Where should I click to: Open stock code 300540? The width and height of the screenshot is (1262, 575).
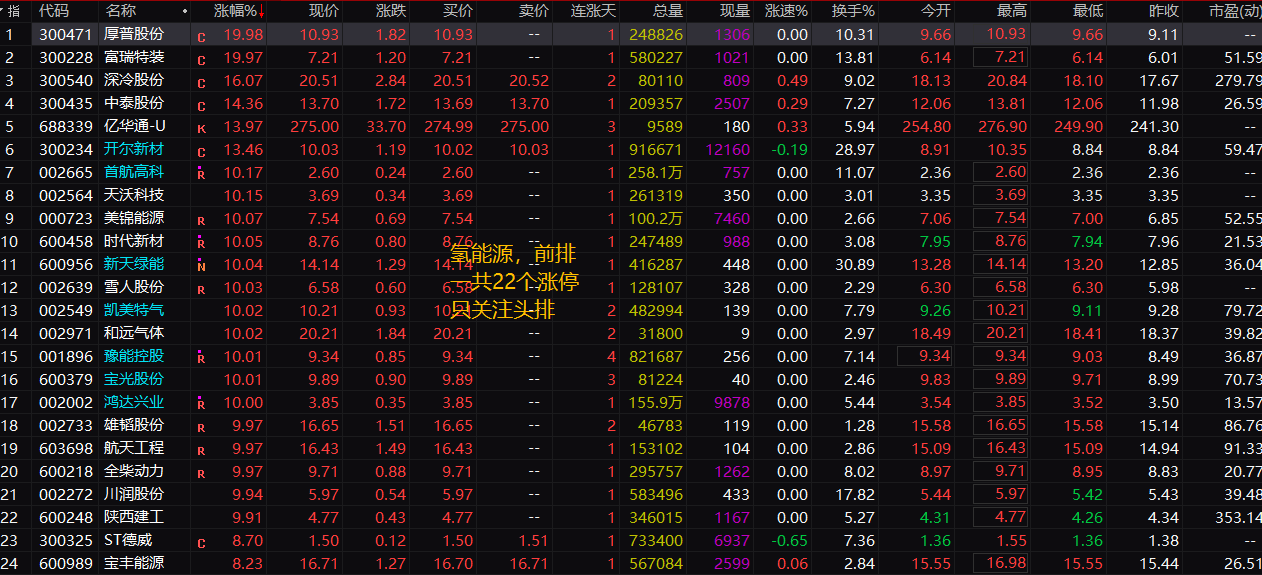[66, 80]
